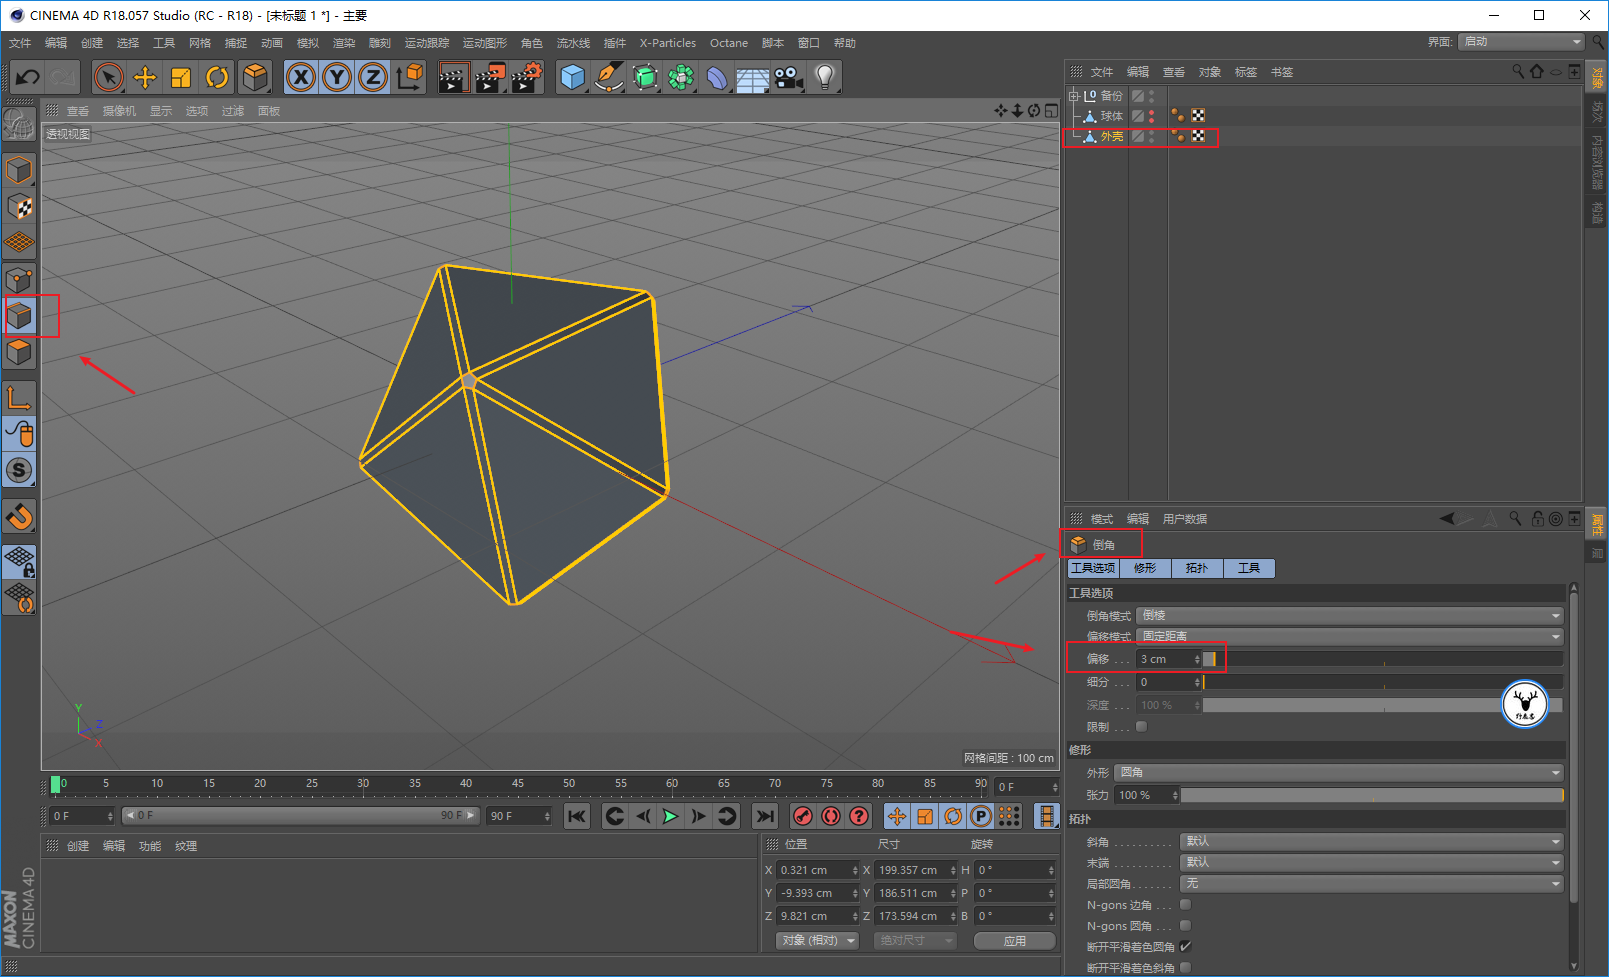Click the Undo arrow icon
Viewport: 1609px width, 977px height.
28,77
